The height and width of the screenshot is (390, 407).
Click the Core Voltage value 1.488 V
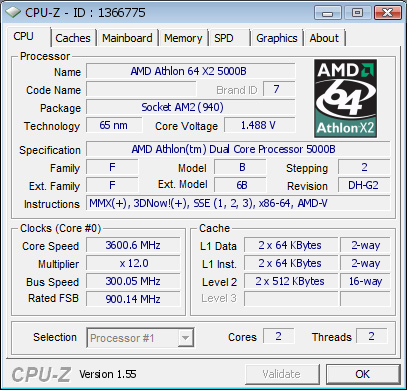point(260,125)
